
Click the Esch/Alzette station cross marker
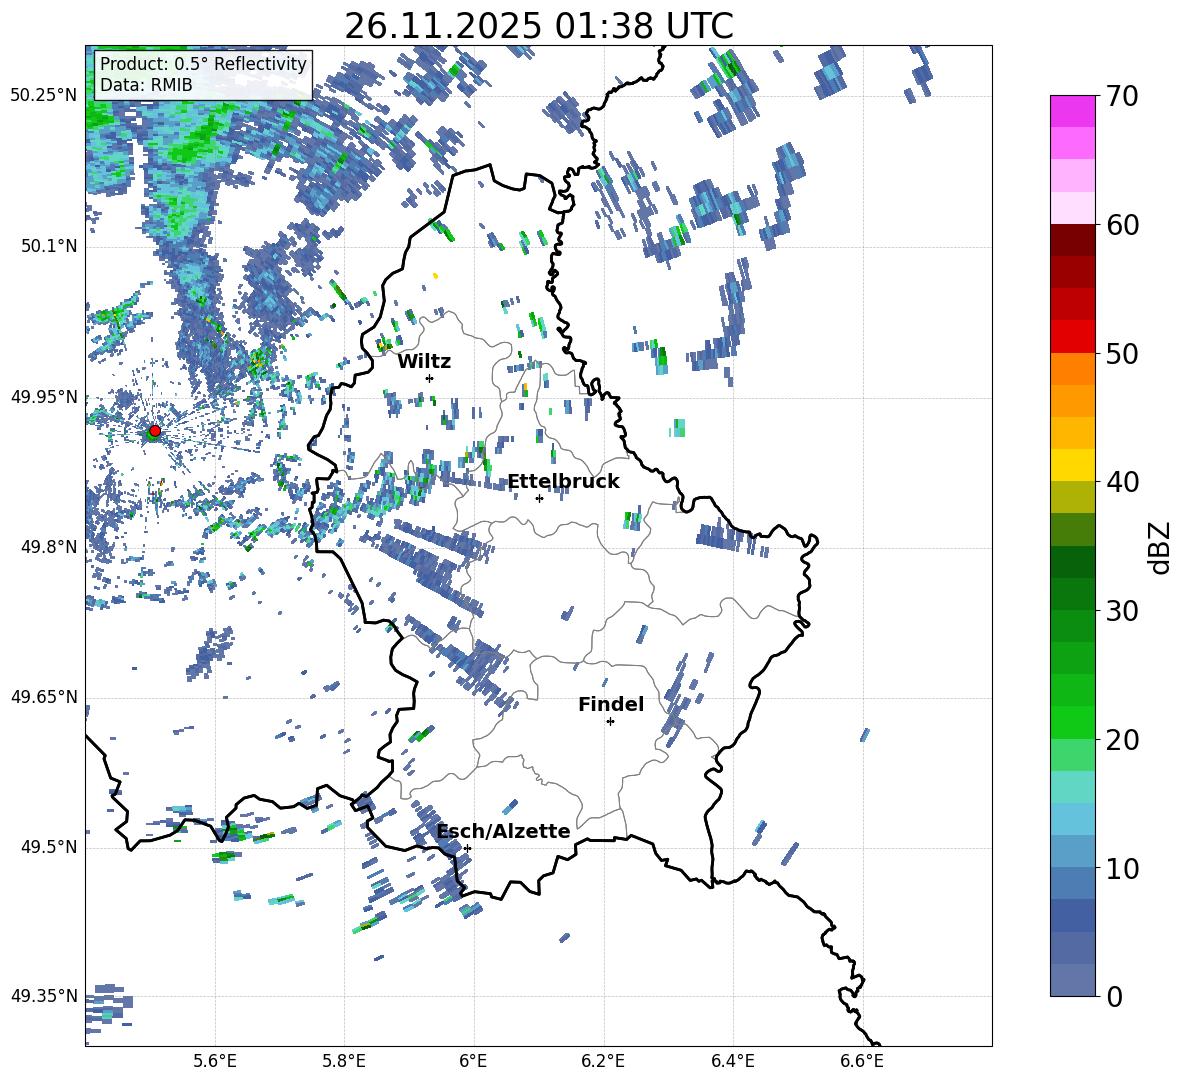click(x=467, y=848)
